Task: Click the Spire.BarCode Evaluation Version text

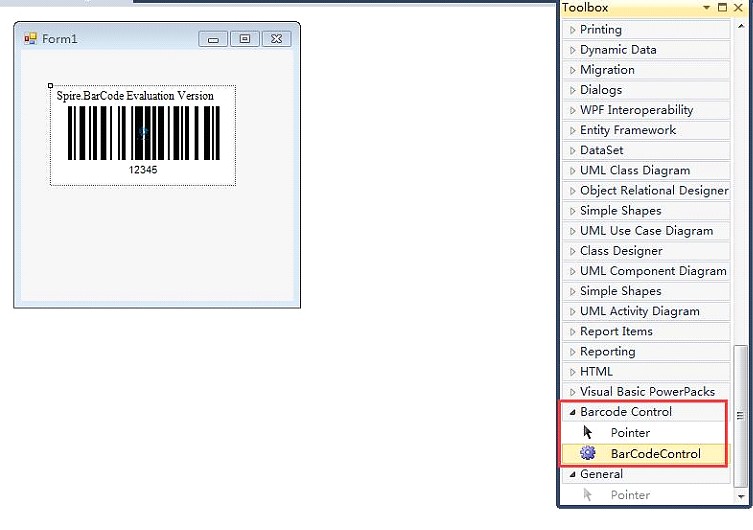Action: pos(135,96)
